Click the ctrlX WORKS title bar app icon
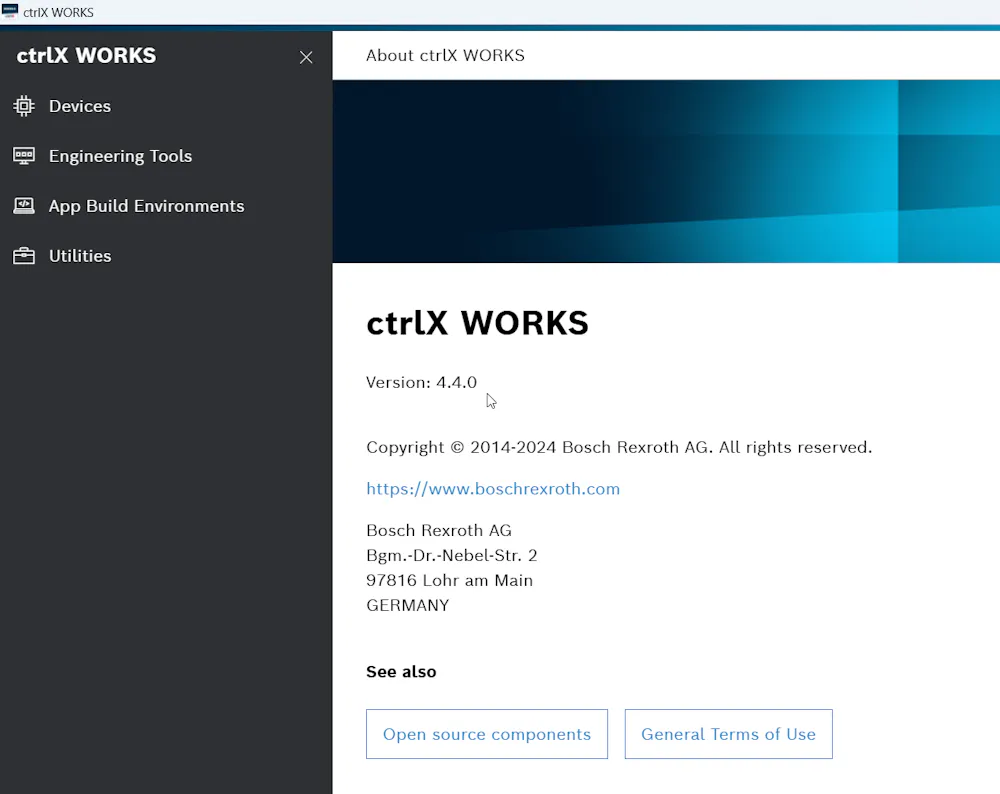 pyautogui.click(x=10, y=11)
